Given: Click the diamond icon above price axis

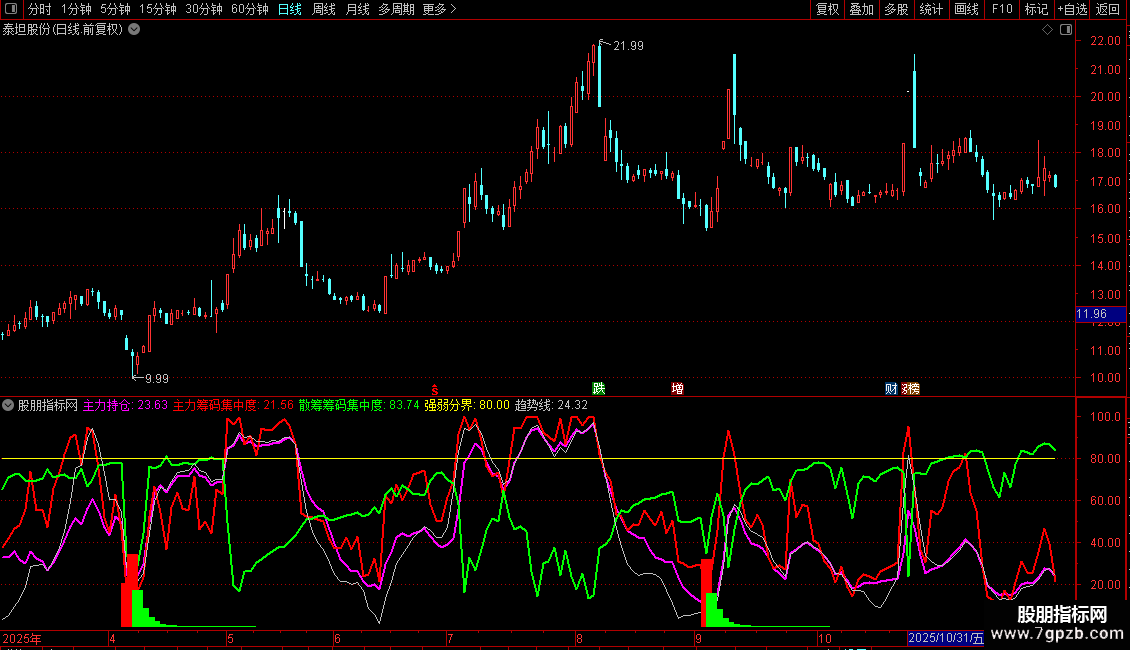Looking at the screenshot, I should click(1047, 30).
